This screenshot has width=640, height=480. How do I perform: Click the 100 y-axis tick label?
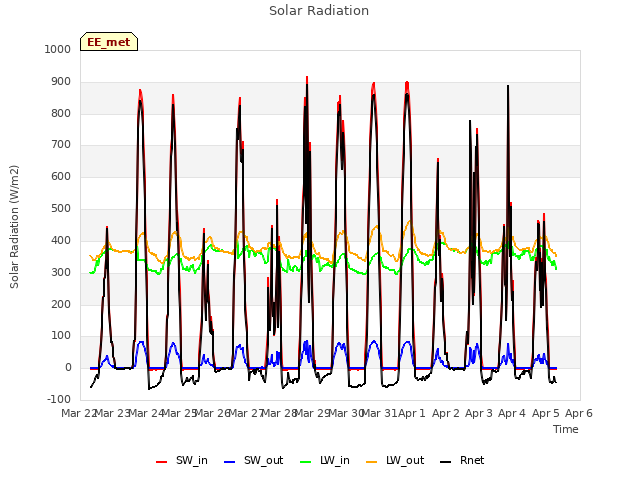pyautogui.click(x=61, y=336)
